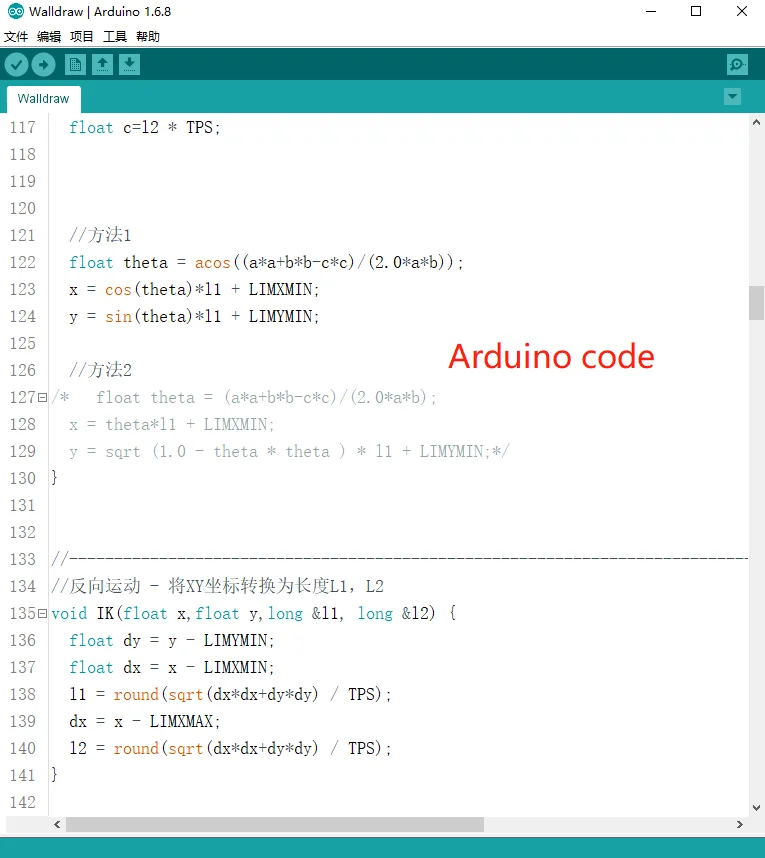This screenshot has height=858, width=765.
Task: Open the 编辑 menu
Action: pyautogui.click(x=49, y=37)
